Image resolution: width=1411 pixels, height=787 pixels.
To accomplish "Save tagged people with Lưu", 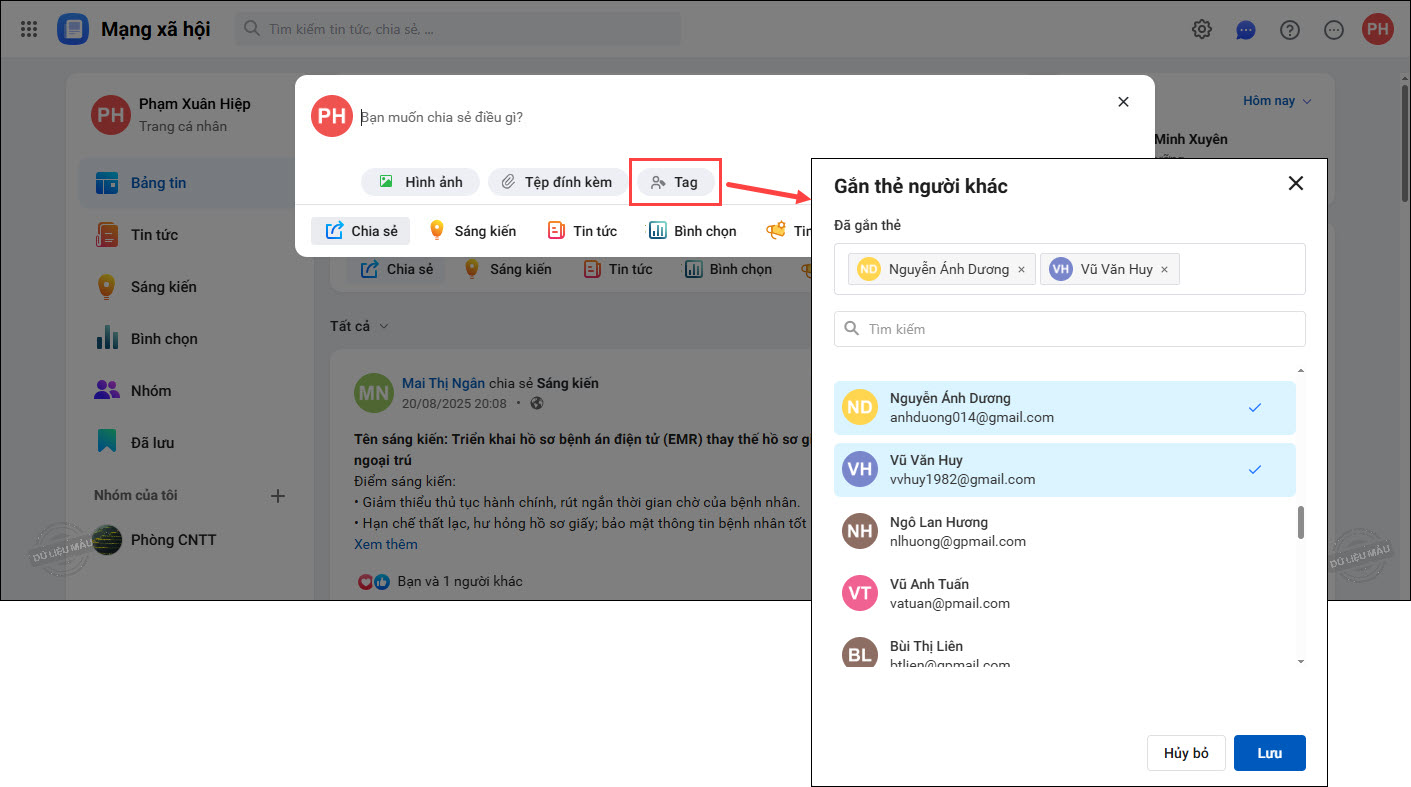I will [x=1270, y=753].
